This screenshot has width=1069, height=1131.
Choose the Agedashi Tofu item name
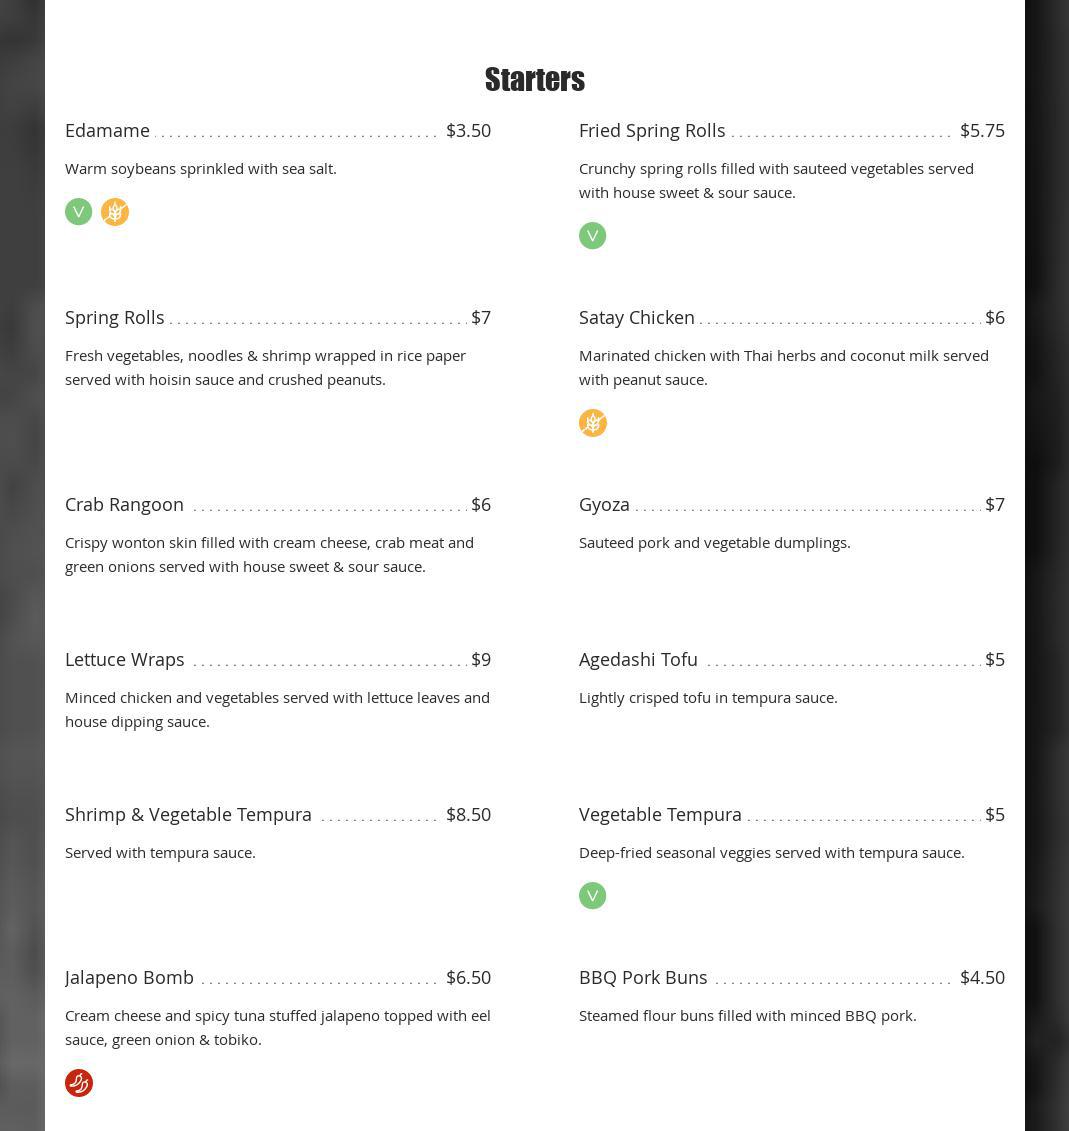(x=638, y=660)
